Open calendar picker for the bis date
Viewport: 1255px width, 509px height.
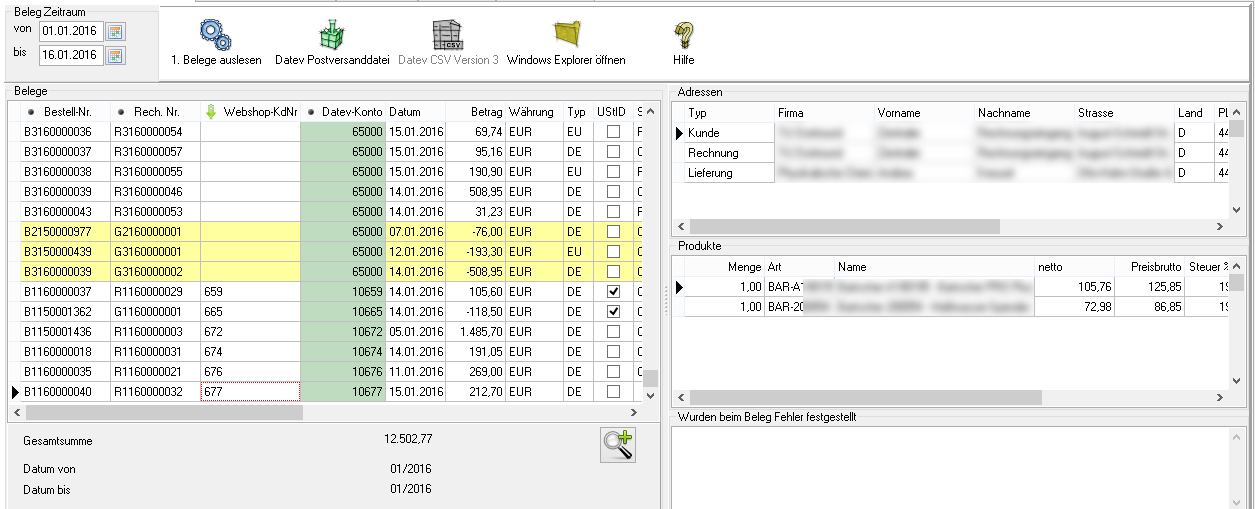pos(115,55)
